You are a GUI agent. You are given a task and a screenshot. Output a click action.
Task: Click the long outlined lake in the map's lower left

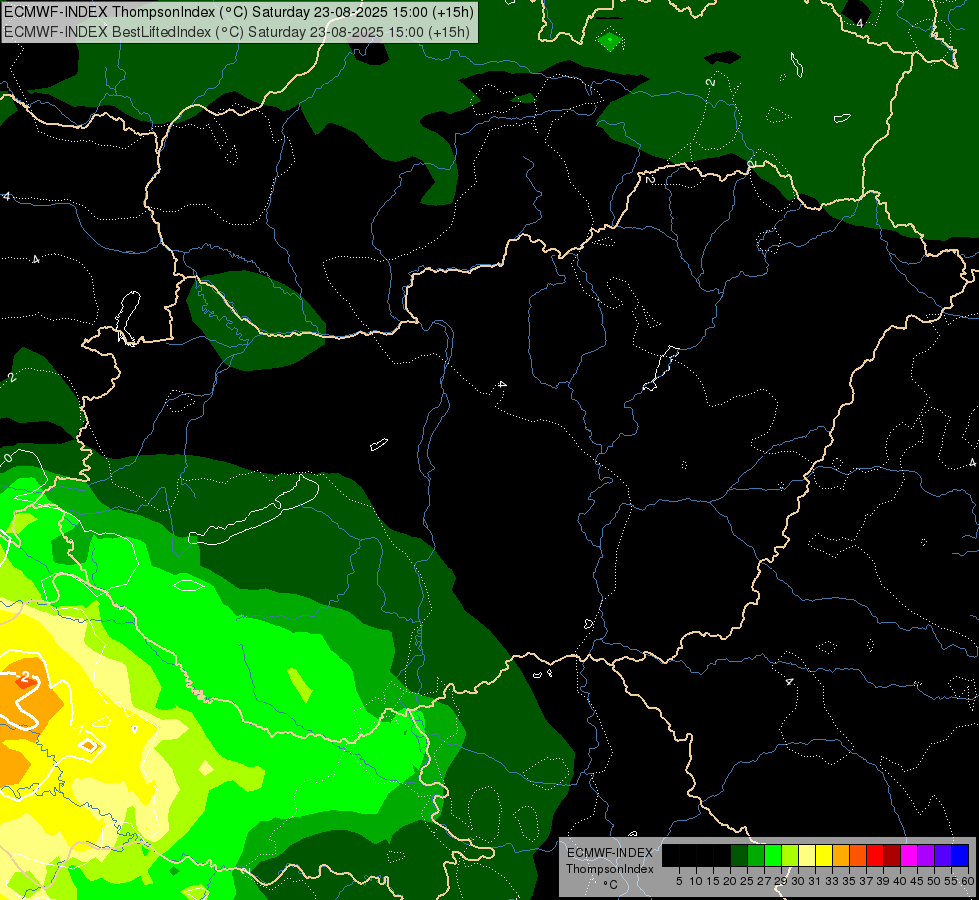point(254,510)
